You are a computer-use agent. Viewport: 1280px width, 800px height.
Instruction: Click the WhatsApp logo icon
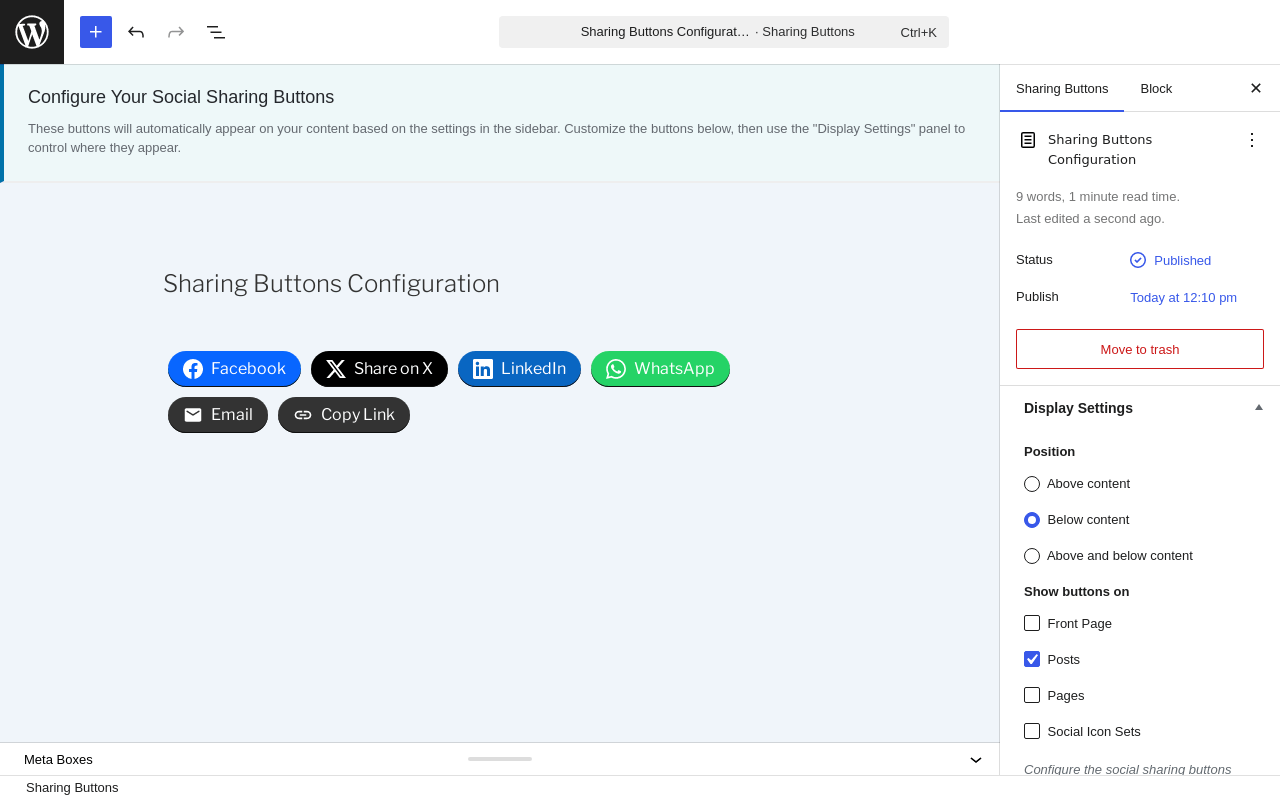click(x=616, y=369)
